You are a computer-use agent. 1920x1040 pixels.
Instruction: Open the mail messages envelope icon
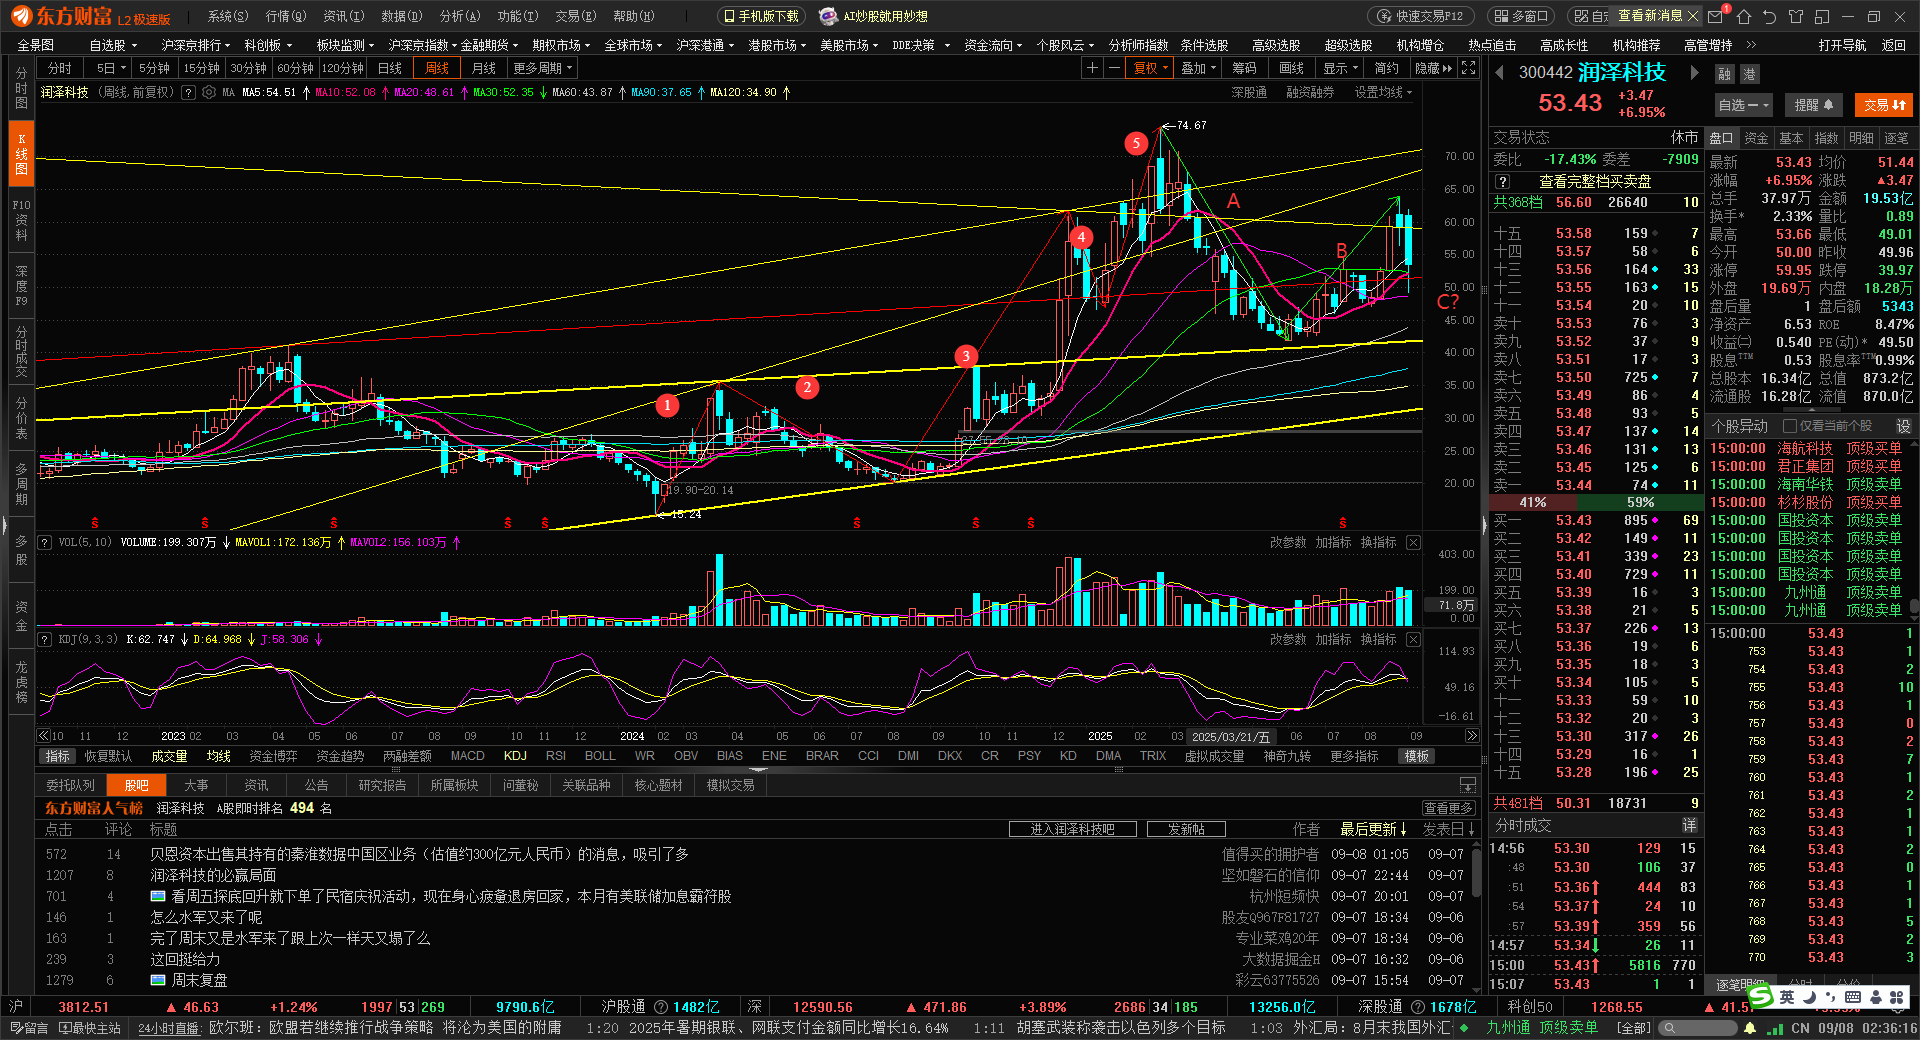tap(1716, 16)
